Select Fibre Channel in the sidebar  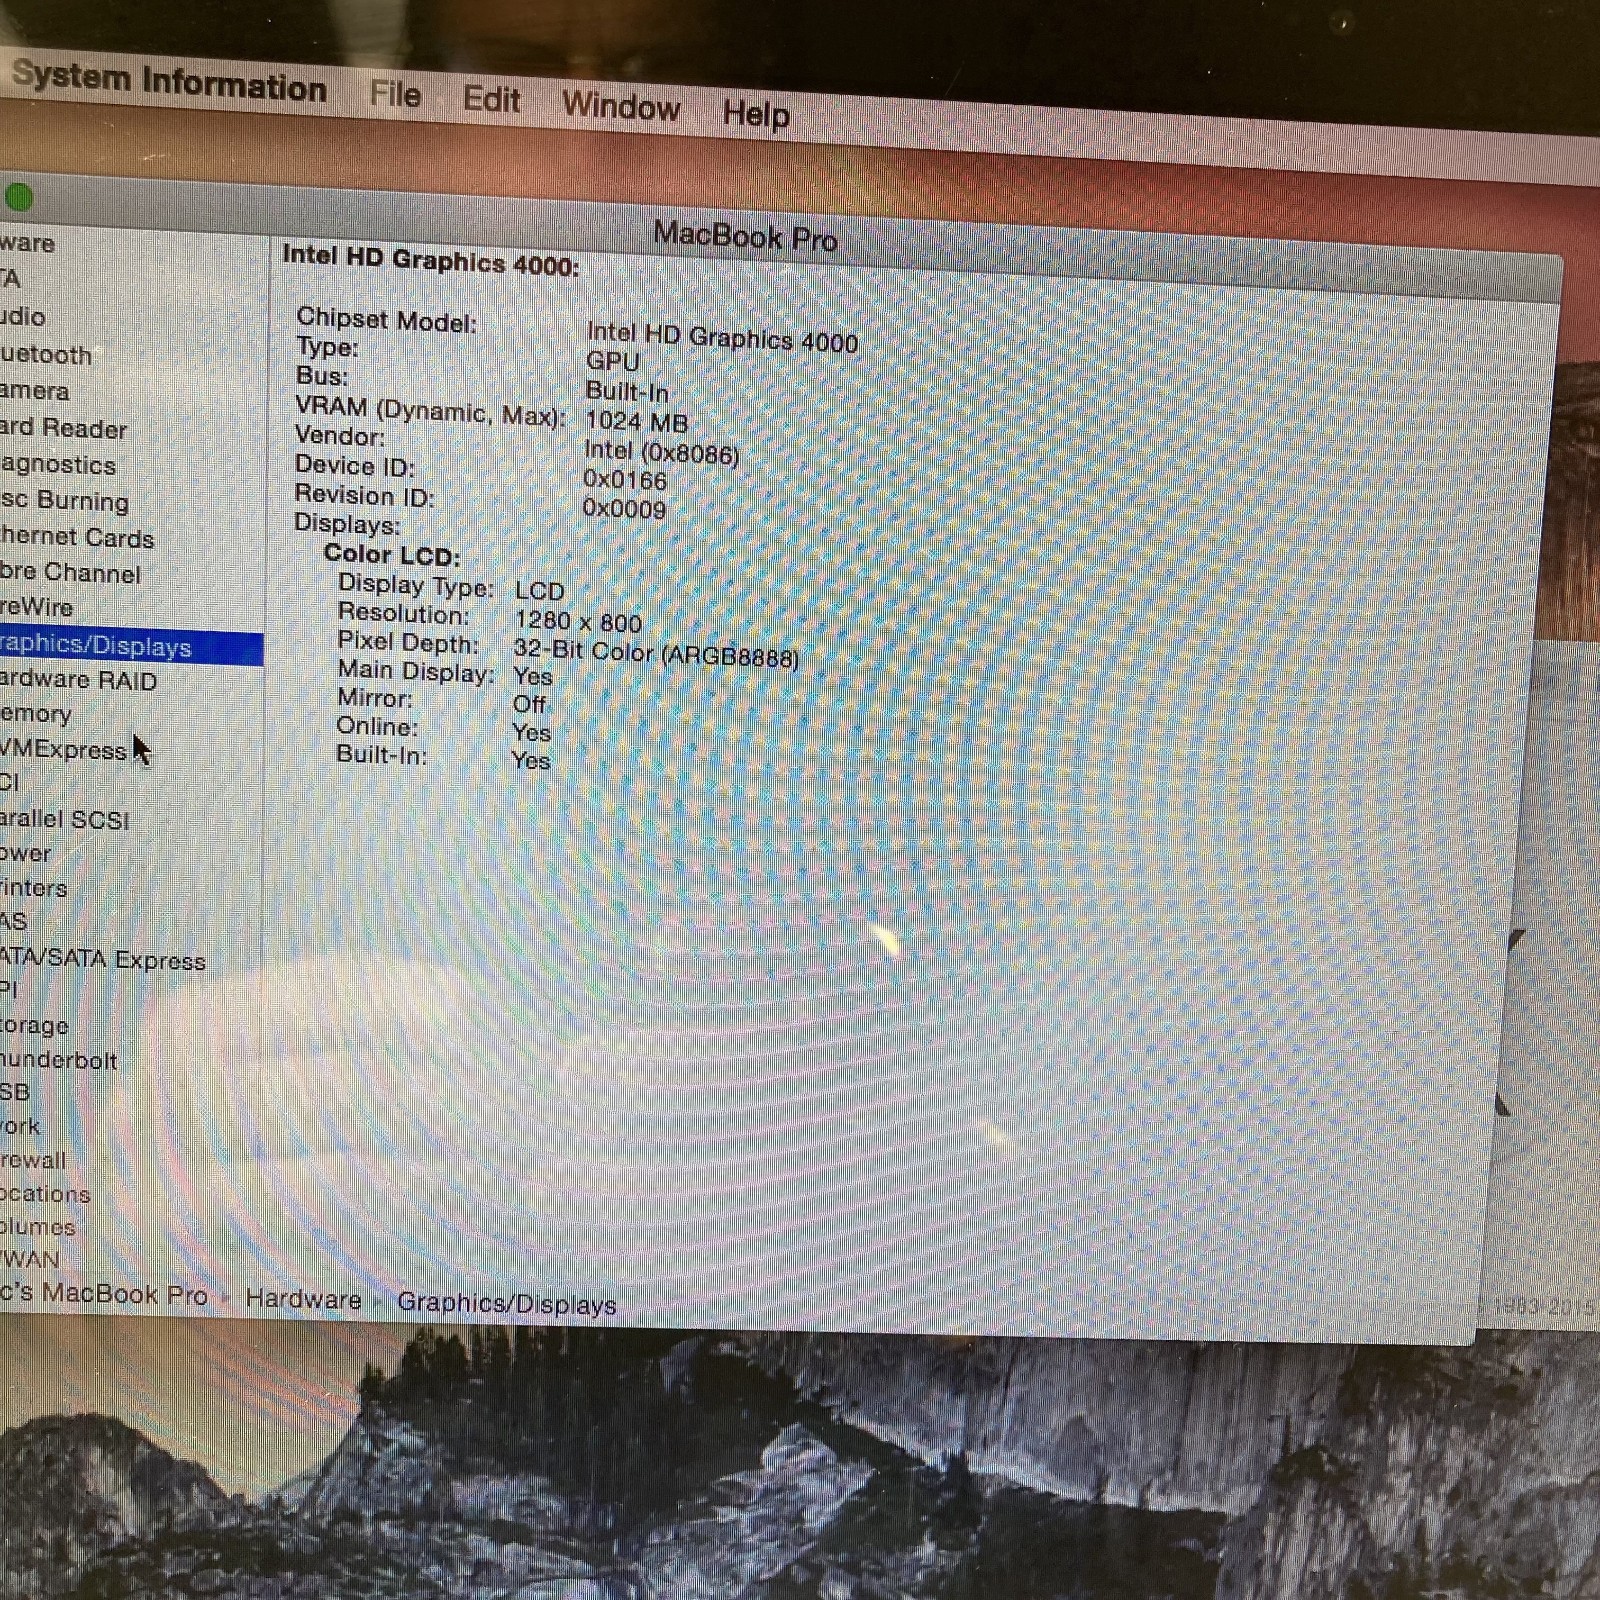(70, 573)
